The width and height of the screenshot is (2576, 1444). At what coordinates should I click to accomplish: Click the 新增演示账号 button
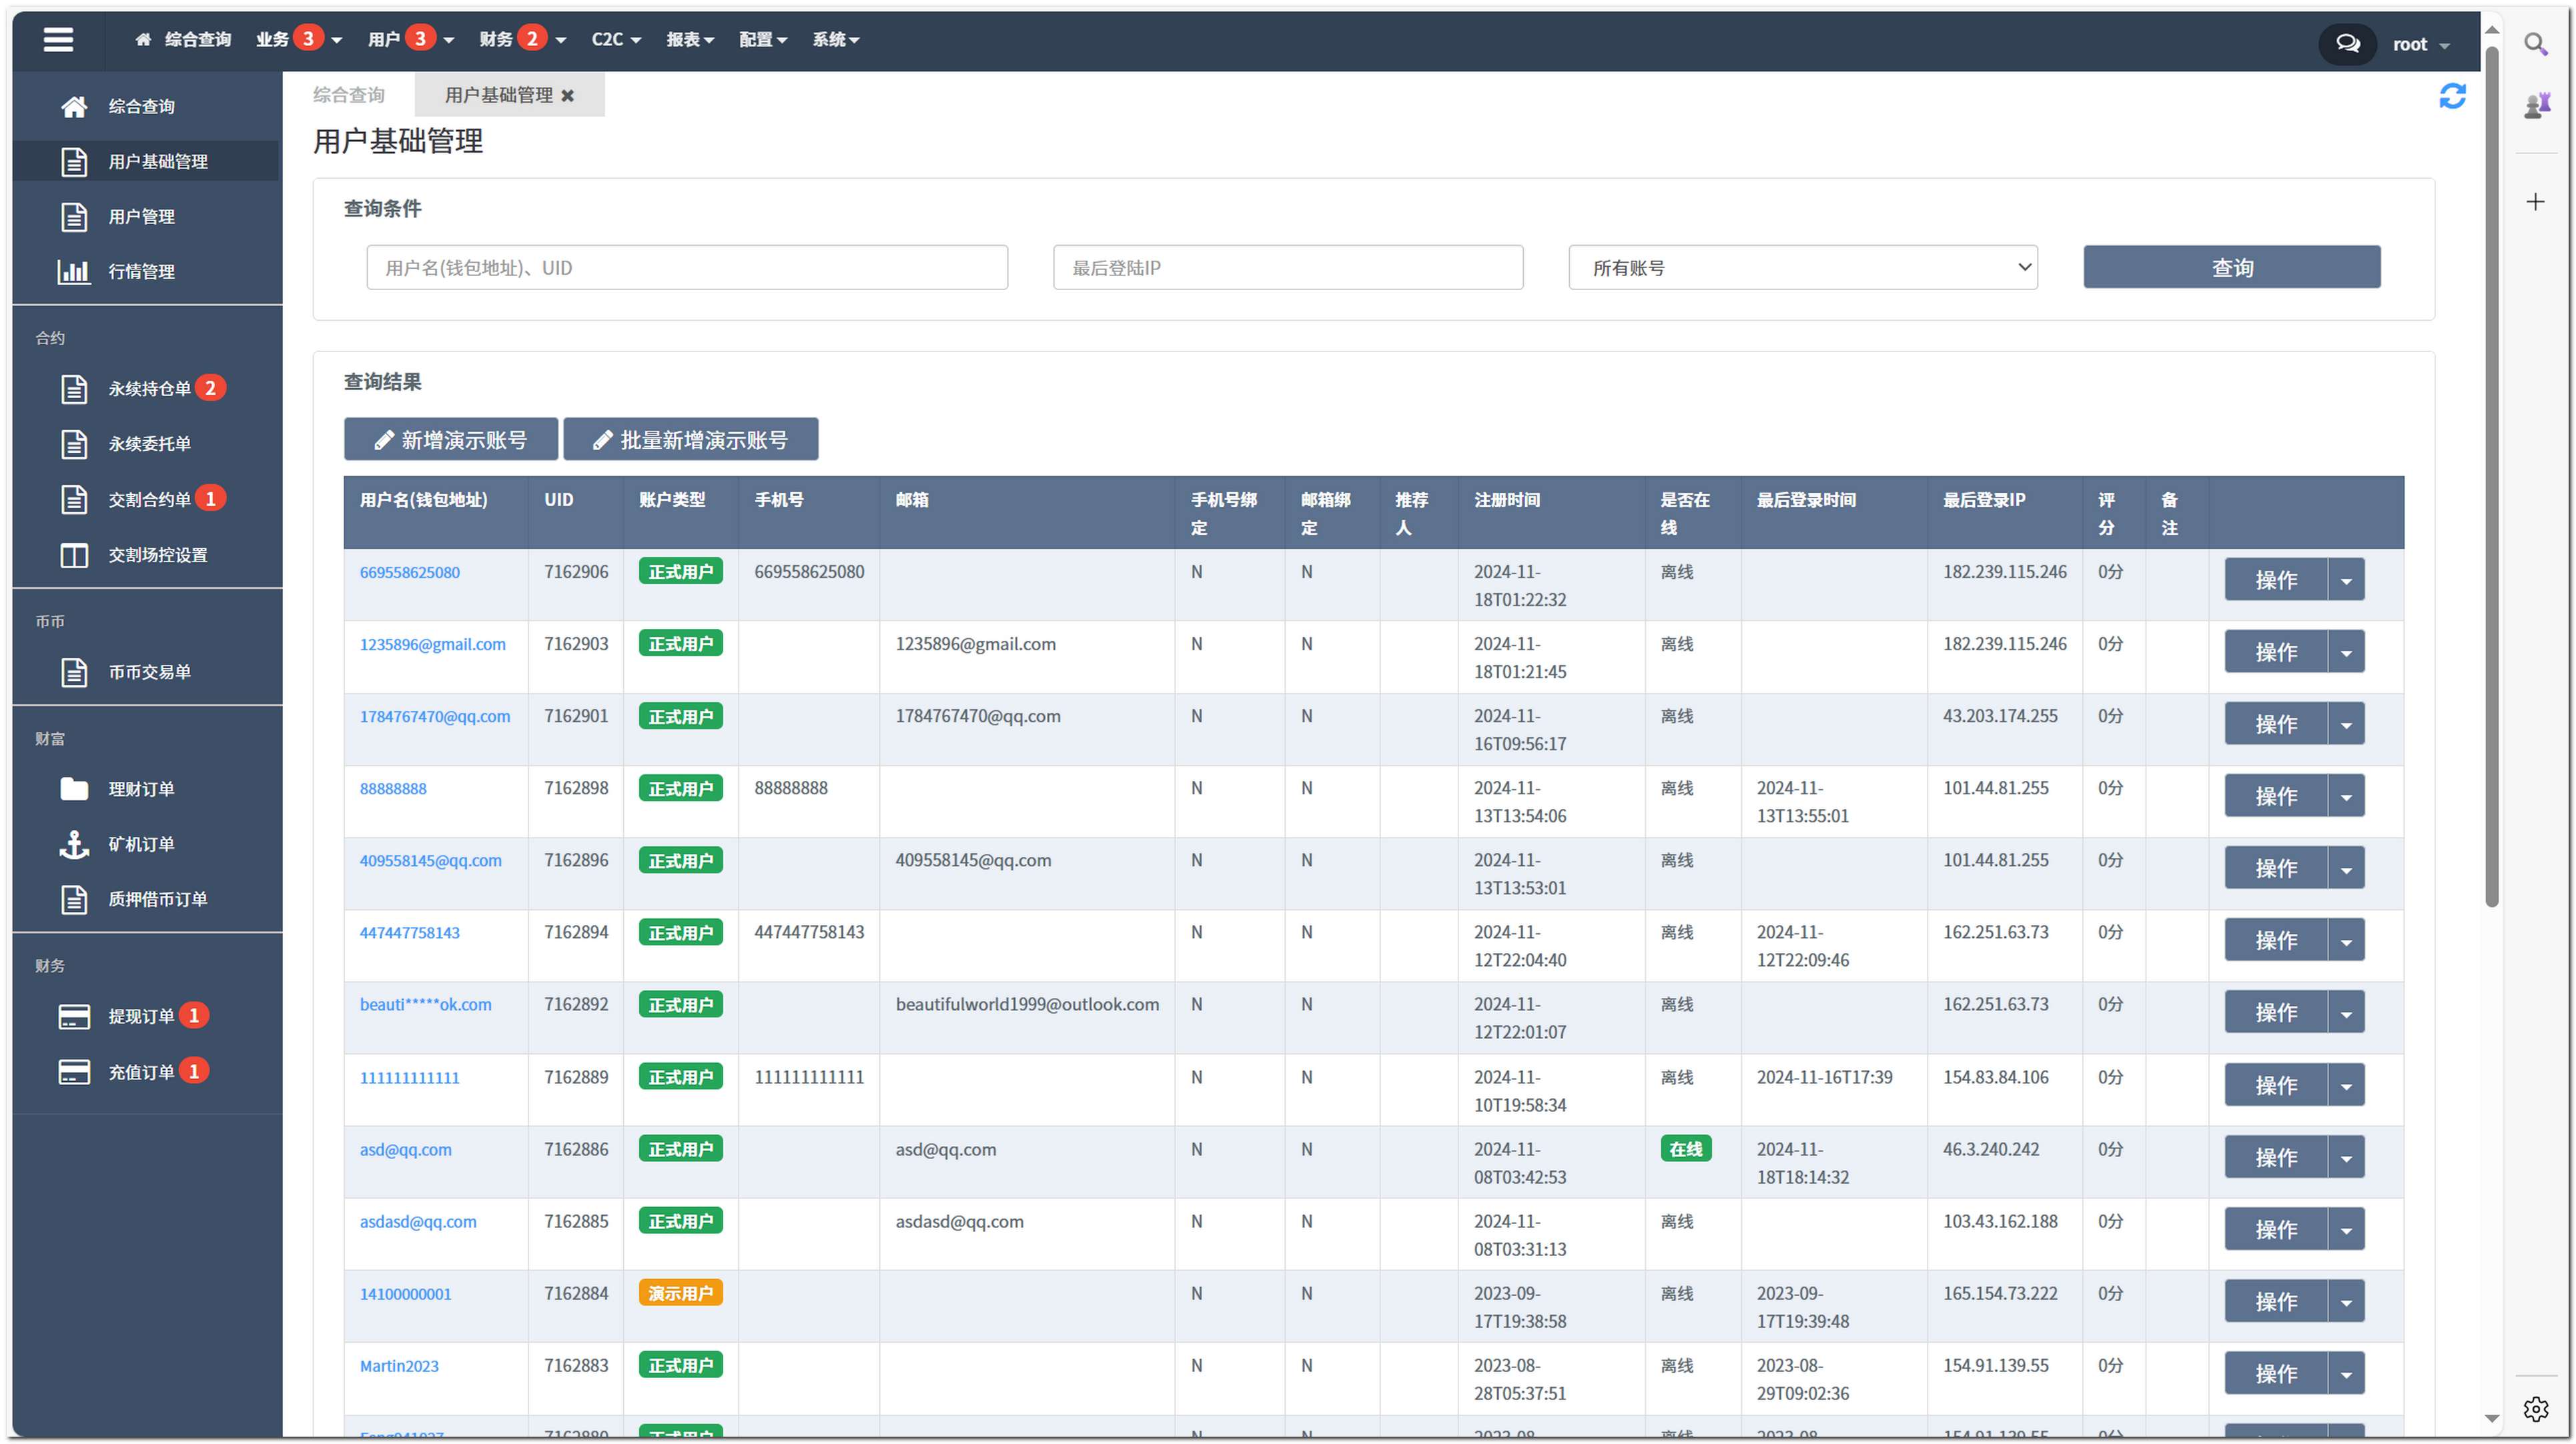coord(451,440)
